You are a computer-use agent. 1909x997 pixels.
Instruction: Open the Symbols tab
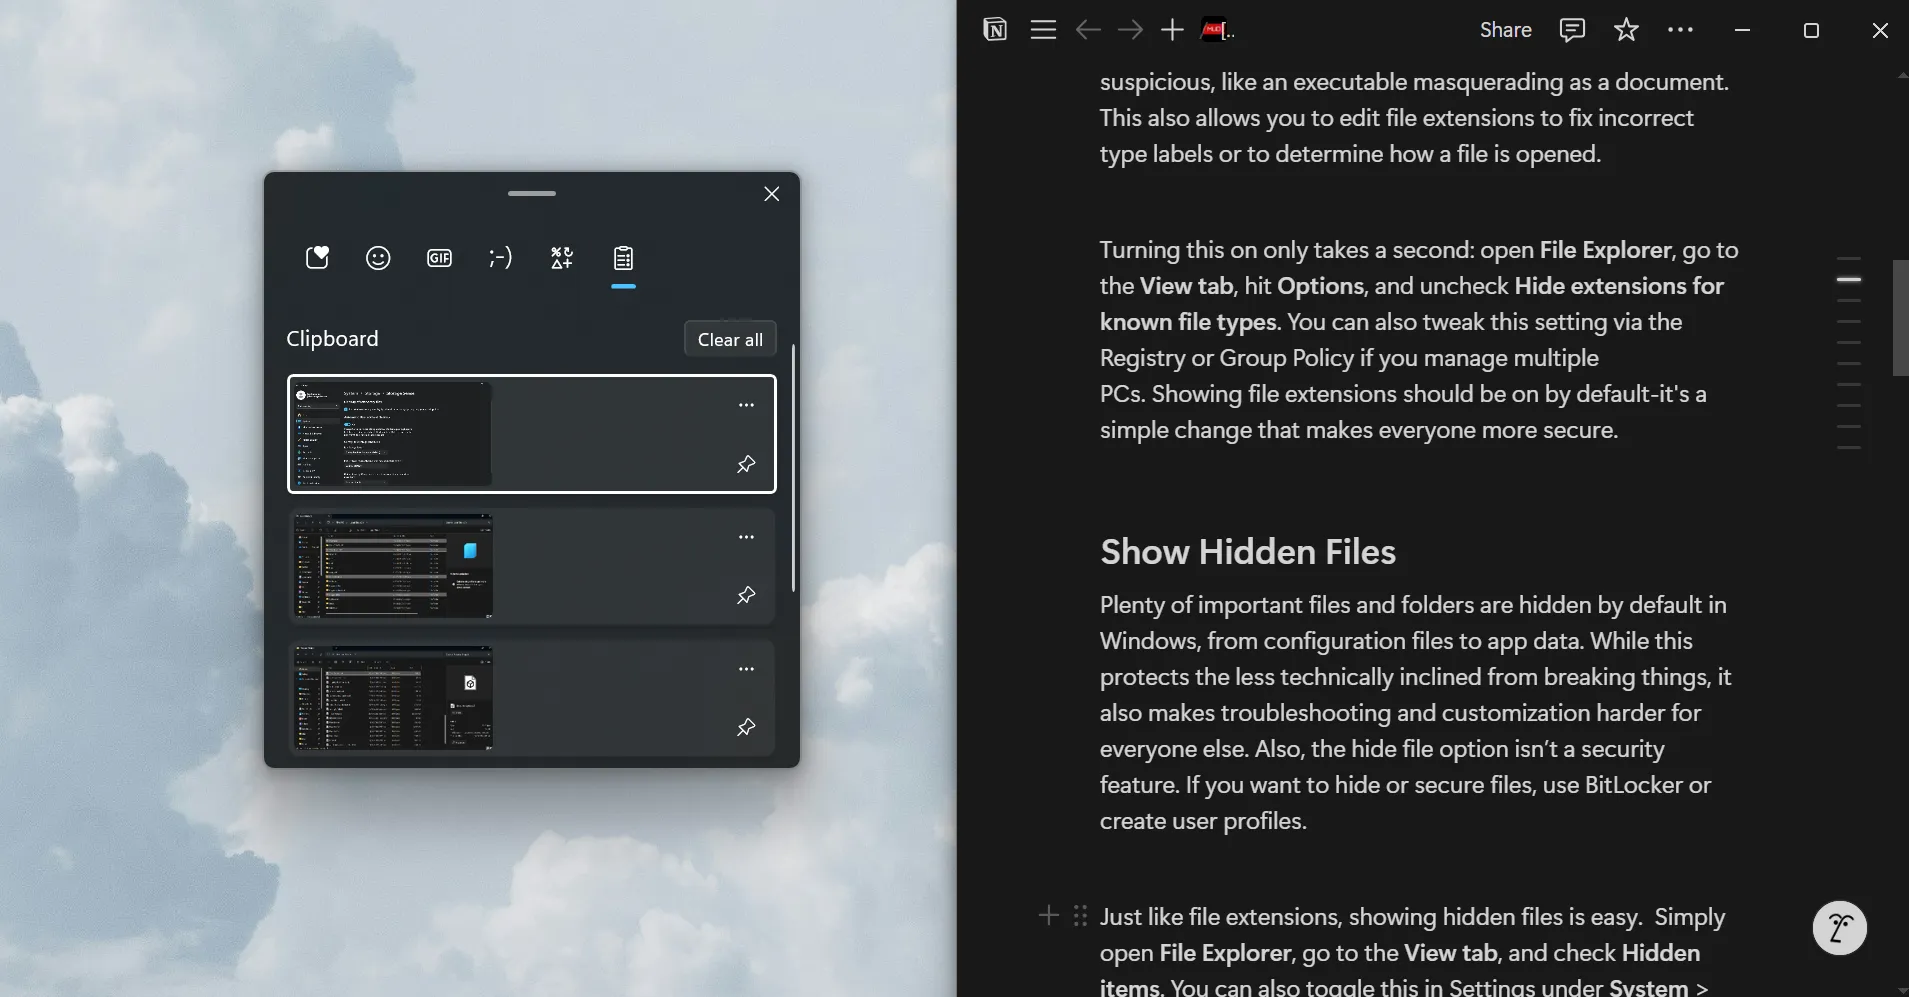(x=562, y=258)
